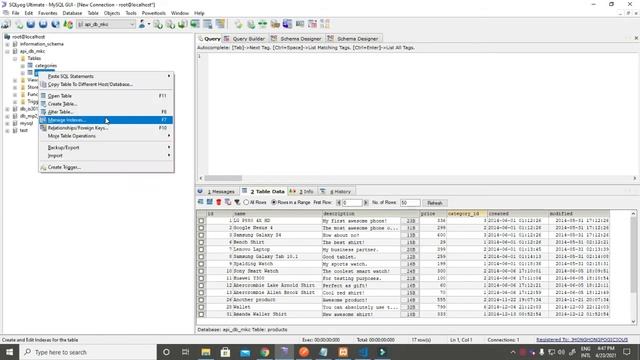Image resolution: width=640 pixels, height=360 pixels.
Task: Click the Query Builder tab icon
Action: [227, 39]
